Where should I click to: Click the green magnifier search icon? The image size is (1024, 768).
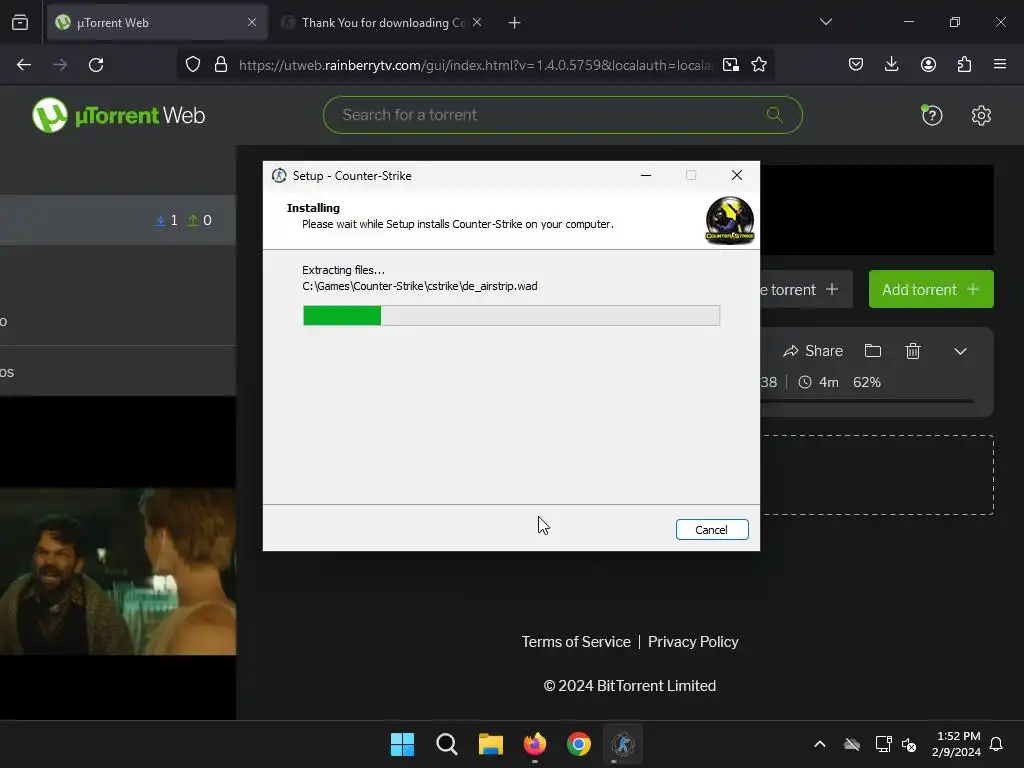coord(774,115)
